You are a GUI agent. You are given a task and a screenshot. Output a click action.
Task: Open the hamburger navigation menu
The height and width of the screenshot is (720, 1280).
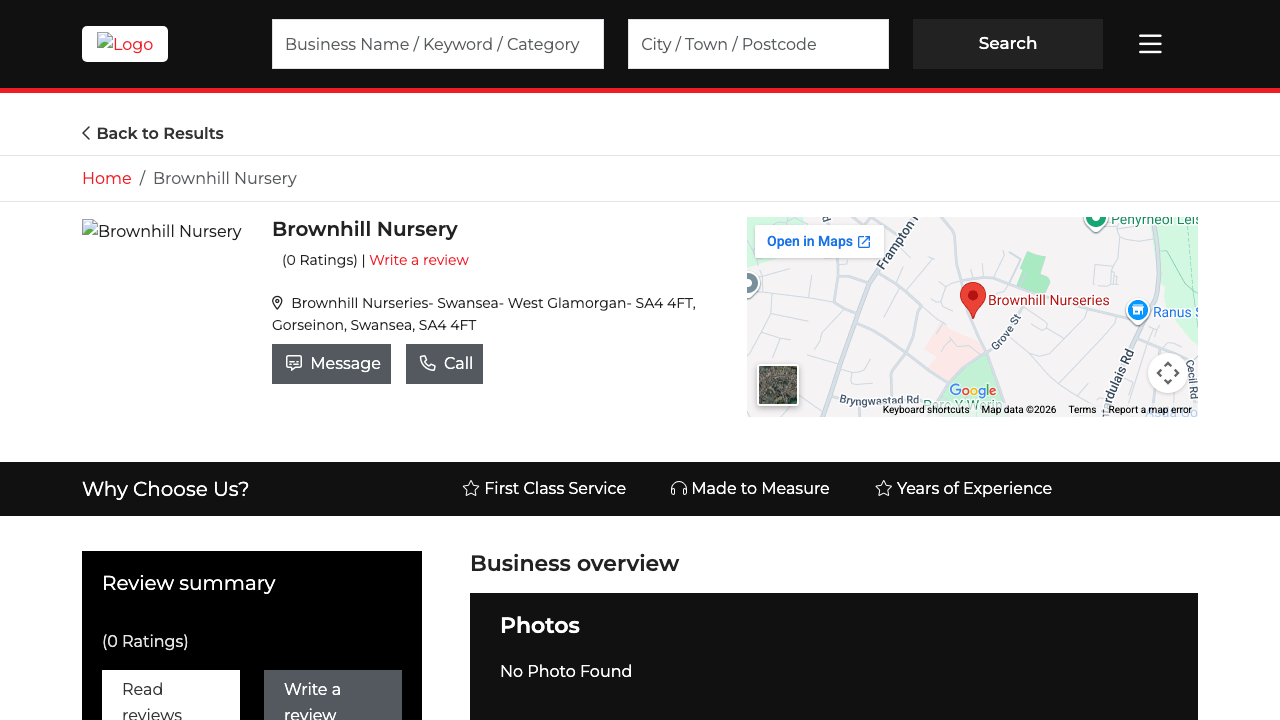[1149, 43]
